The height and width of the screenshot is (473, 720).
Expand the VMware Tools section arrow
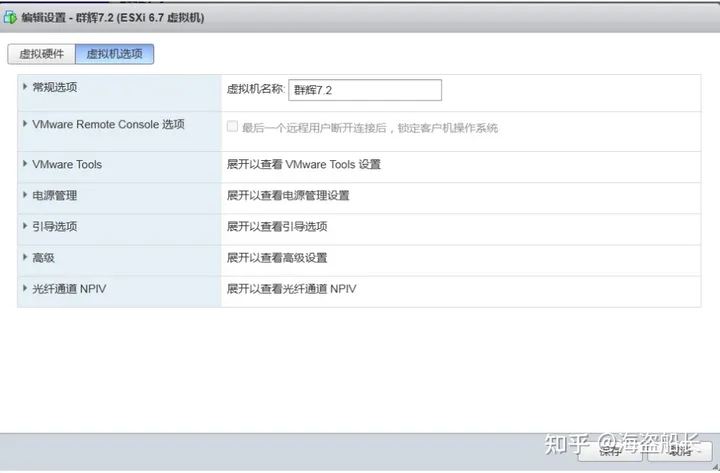pyautogui.click(x=25, y=164)
